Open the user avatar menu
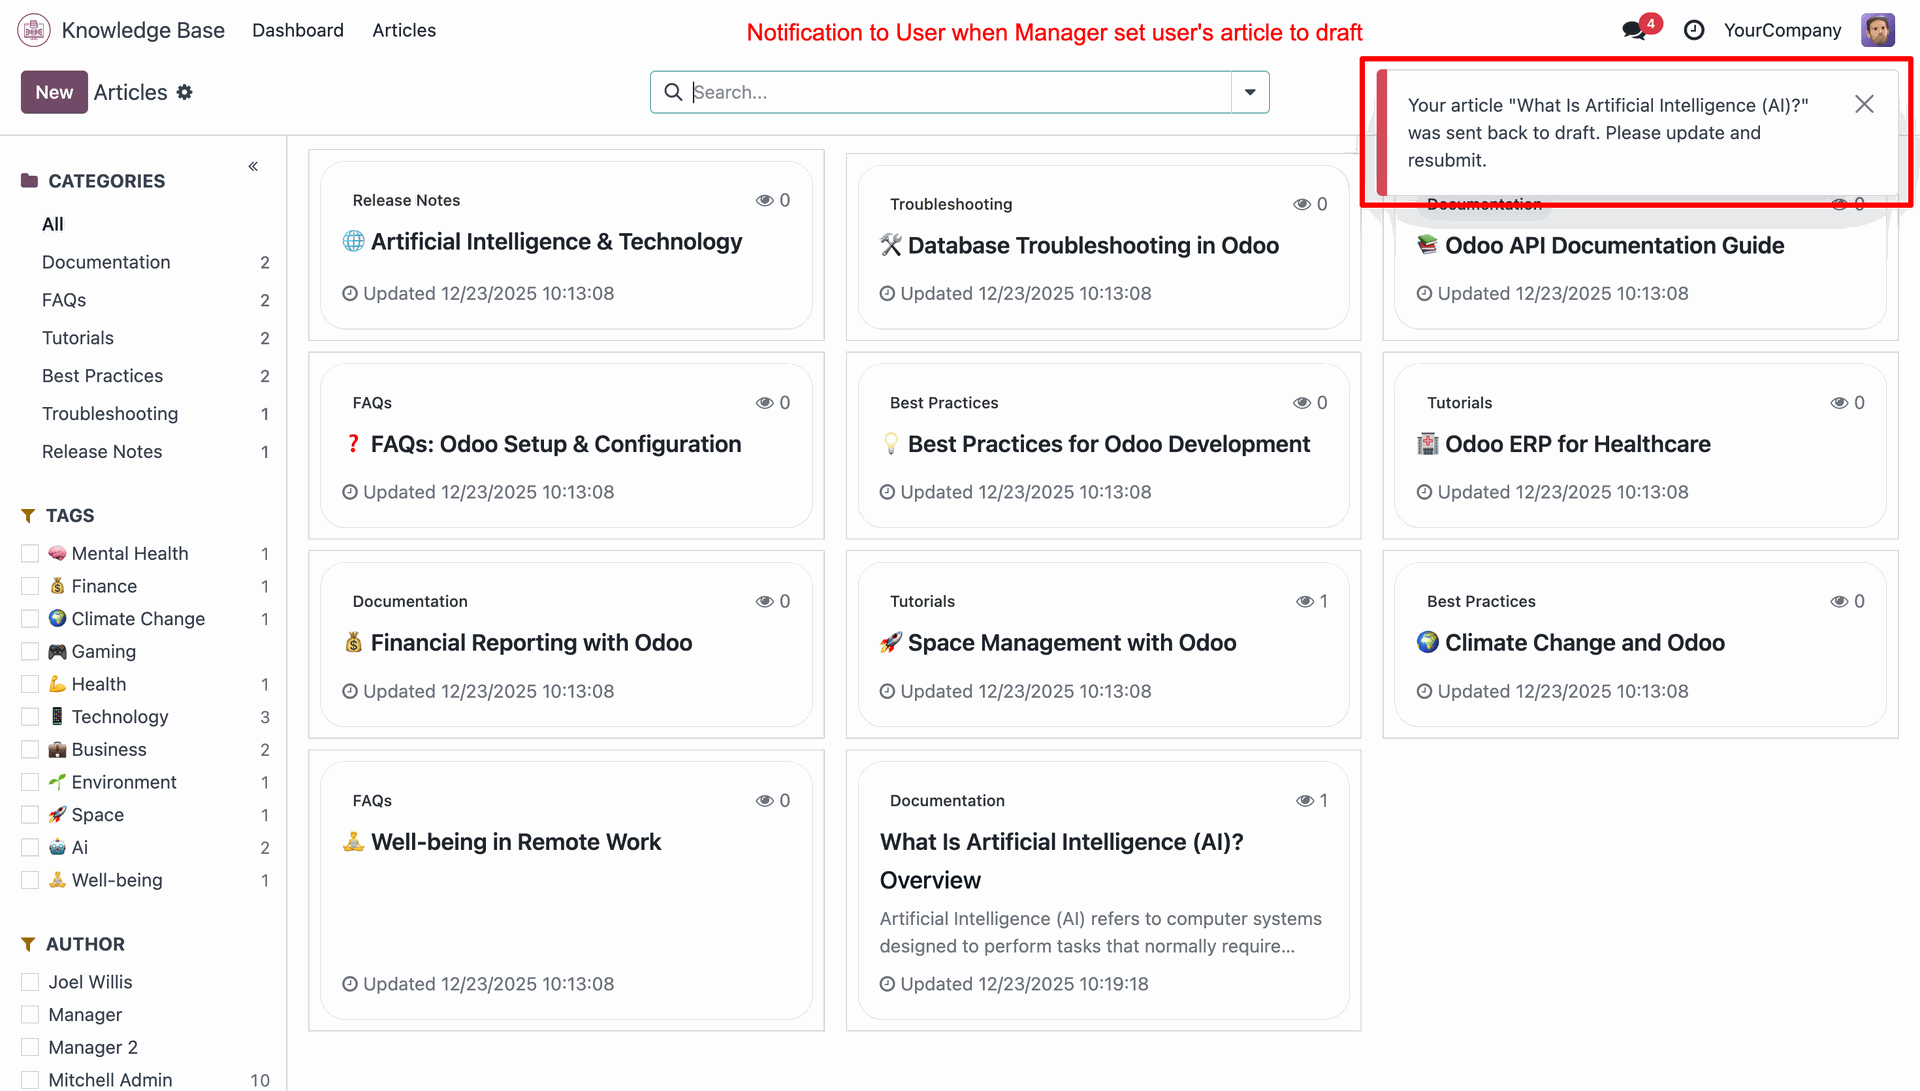1920x1091 pixels. click(1877, 30)
